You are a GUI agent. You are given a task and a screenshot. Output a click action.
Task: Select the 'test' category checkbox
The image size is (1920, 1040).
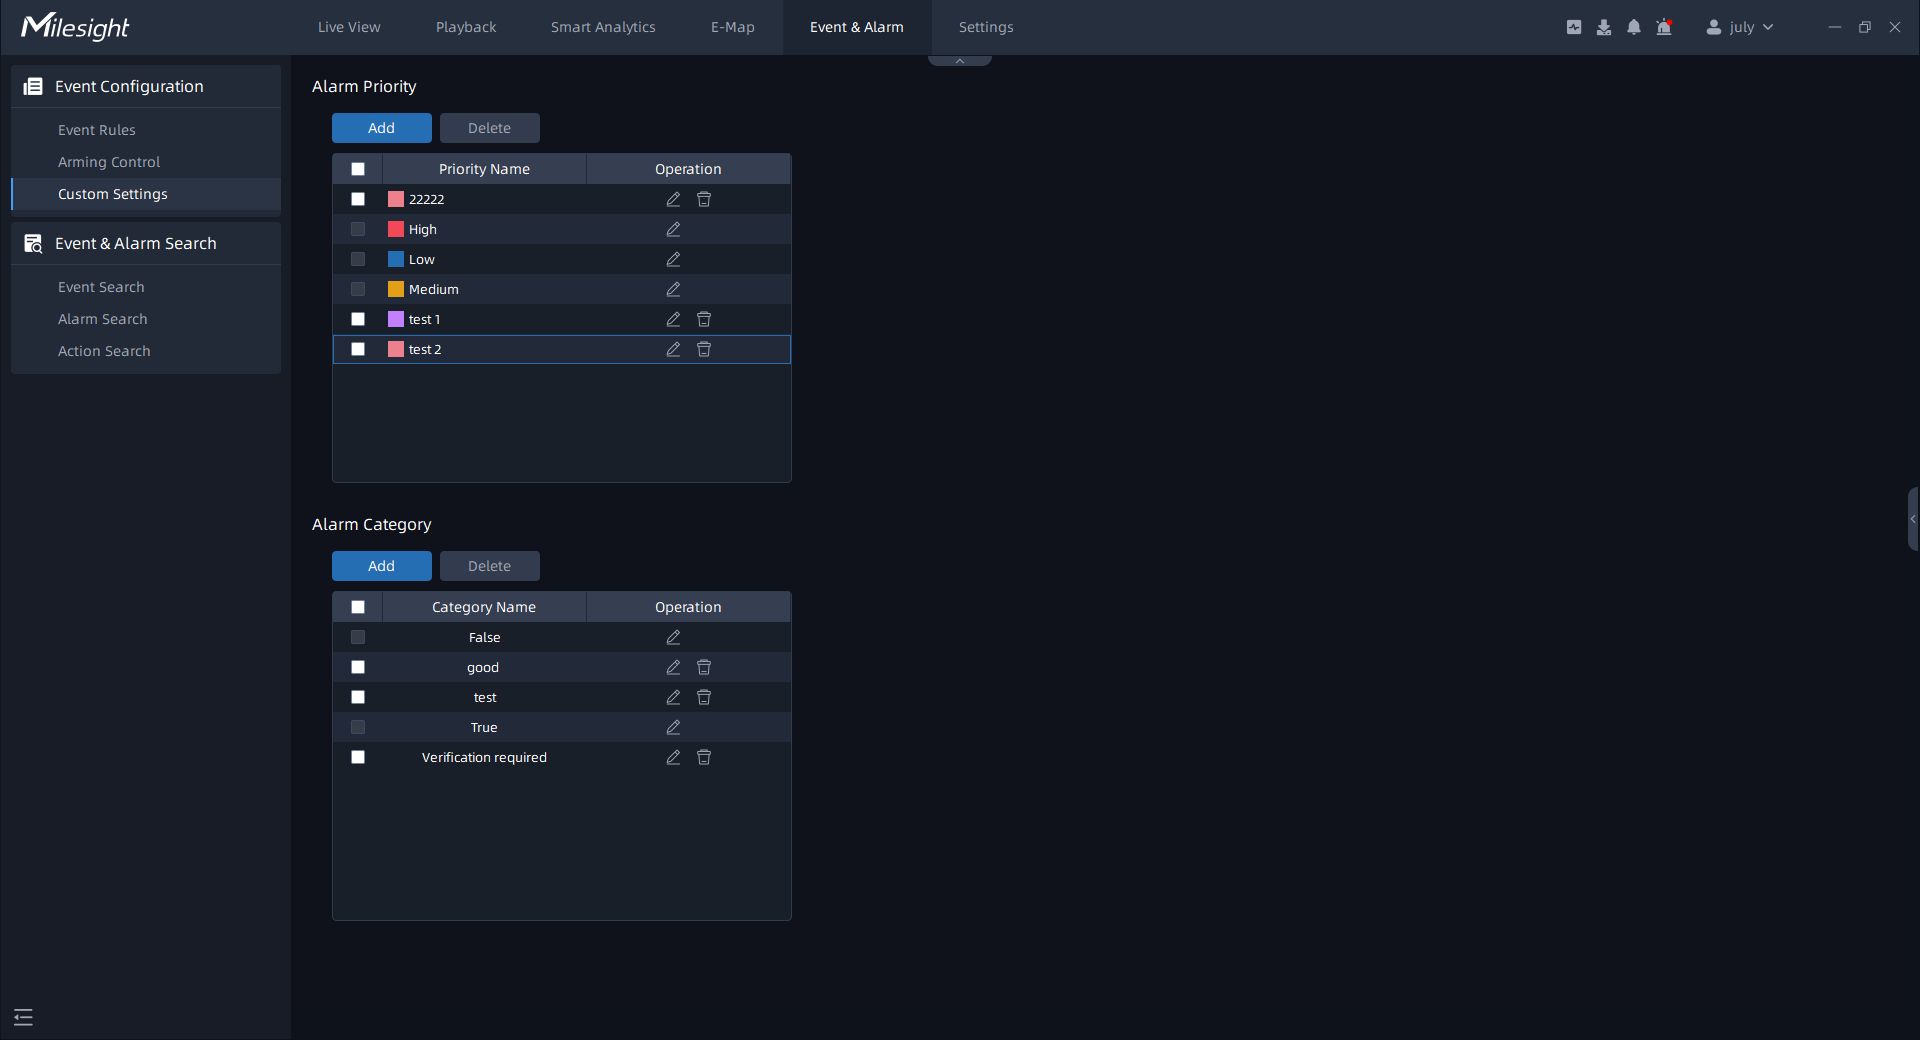point(358,697)
